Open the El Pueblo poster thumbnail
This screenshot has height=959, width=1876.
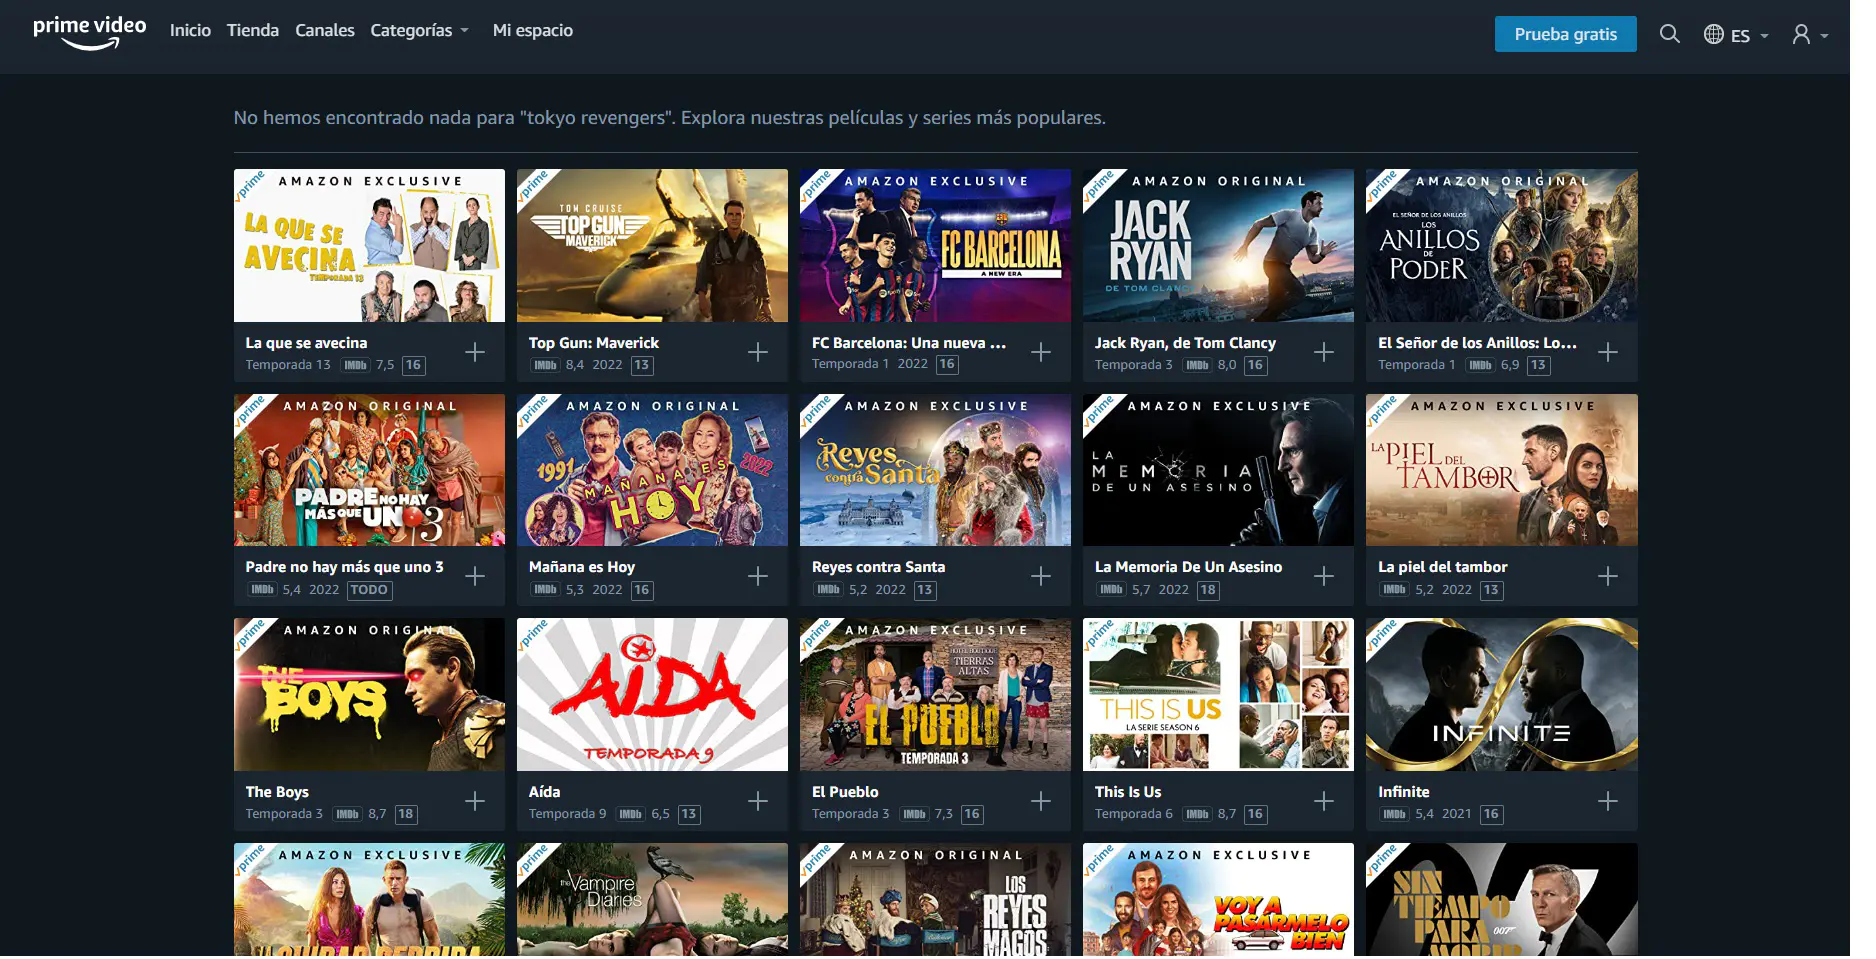click(x=935, y=694)
